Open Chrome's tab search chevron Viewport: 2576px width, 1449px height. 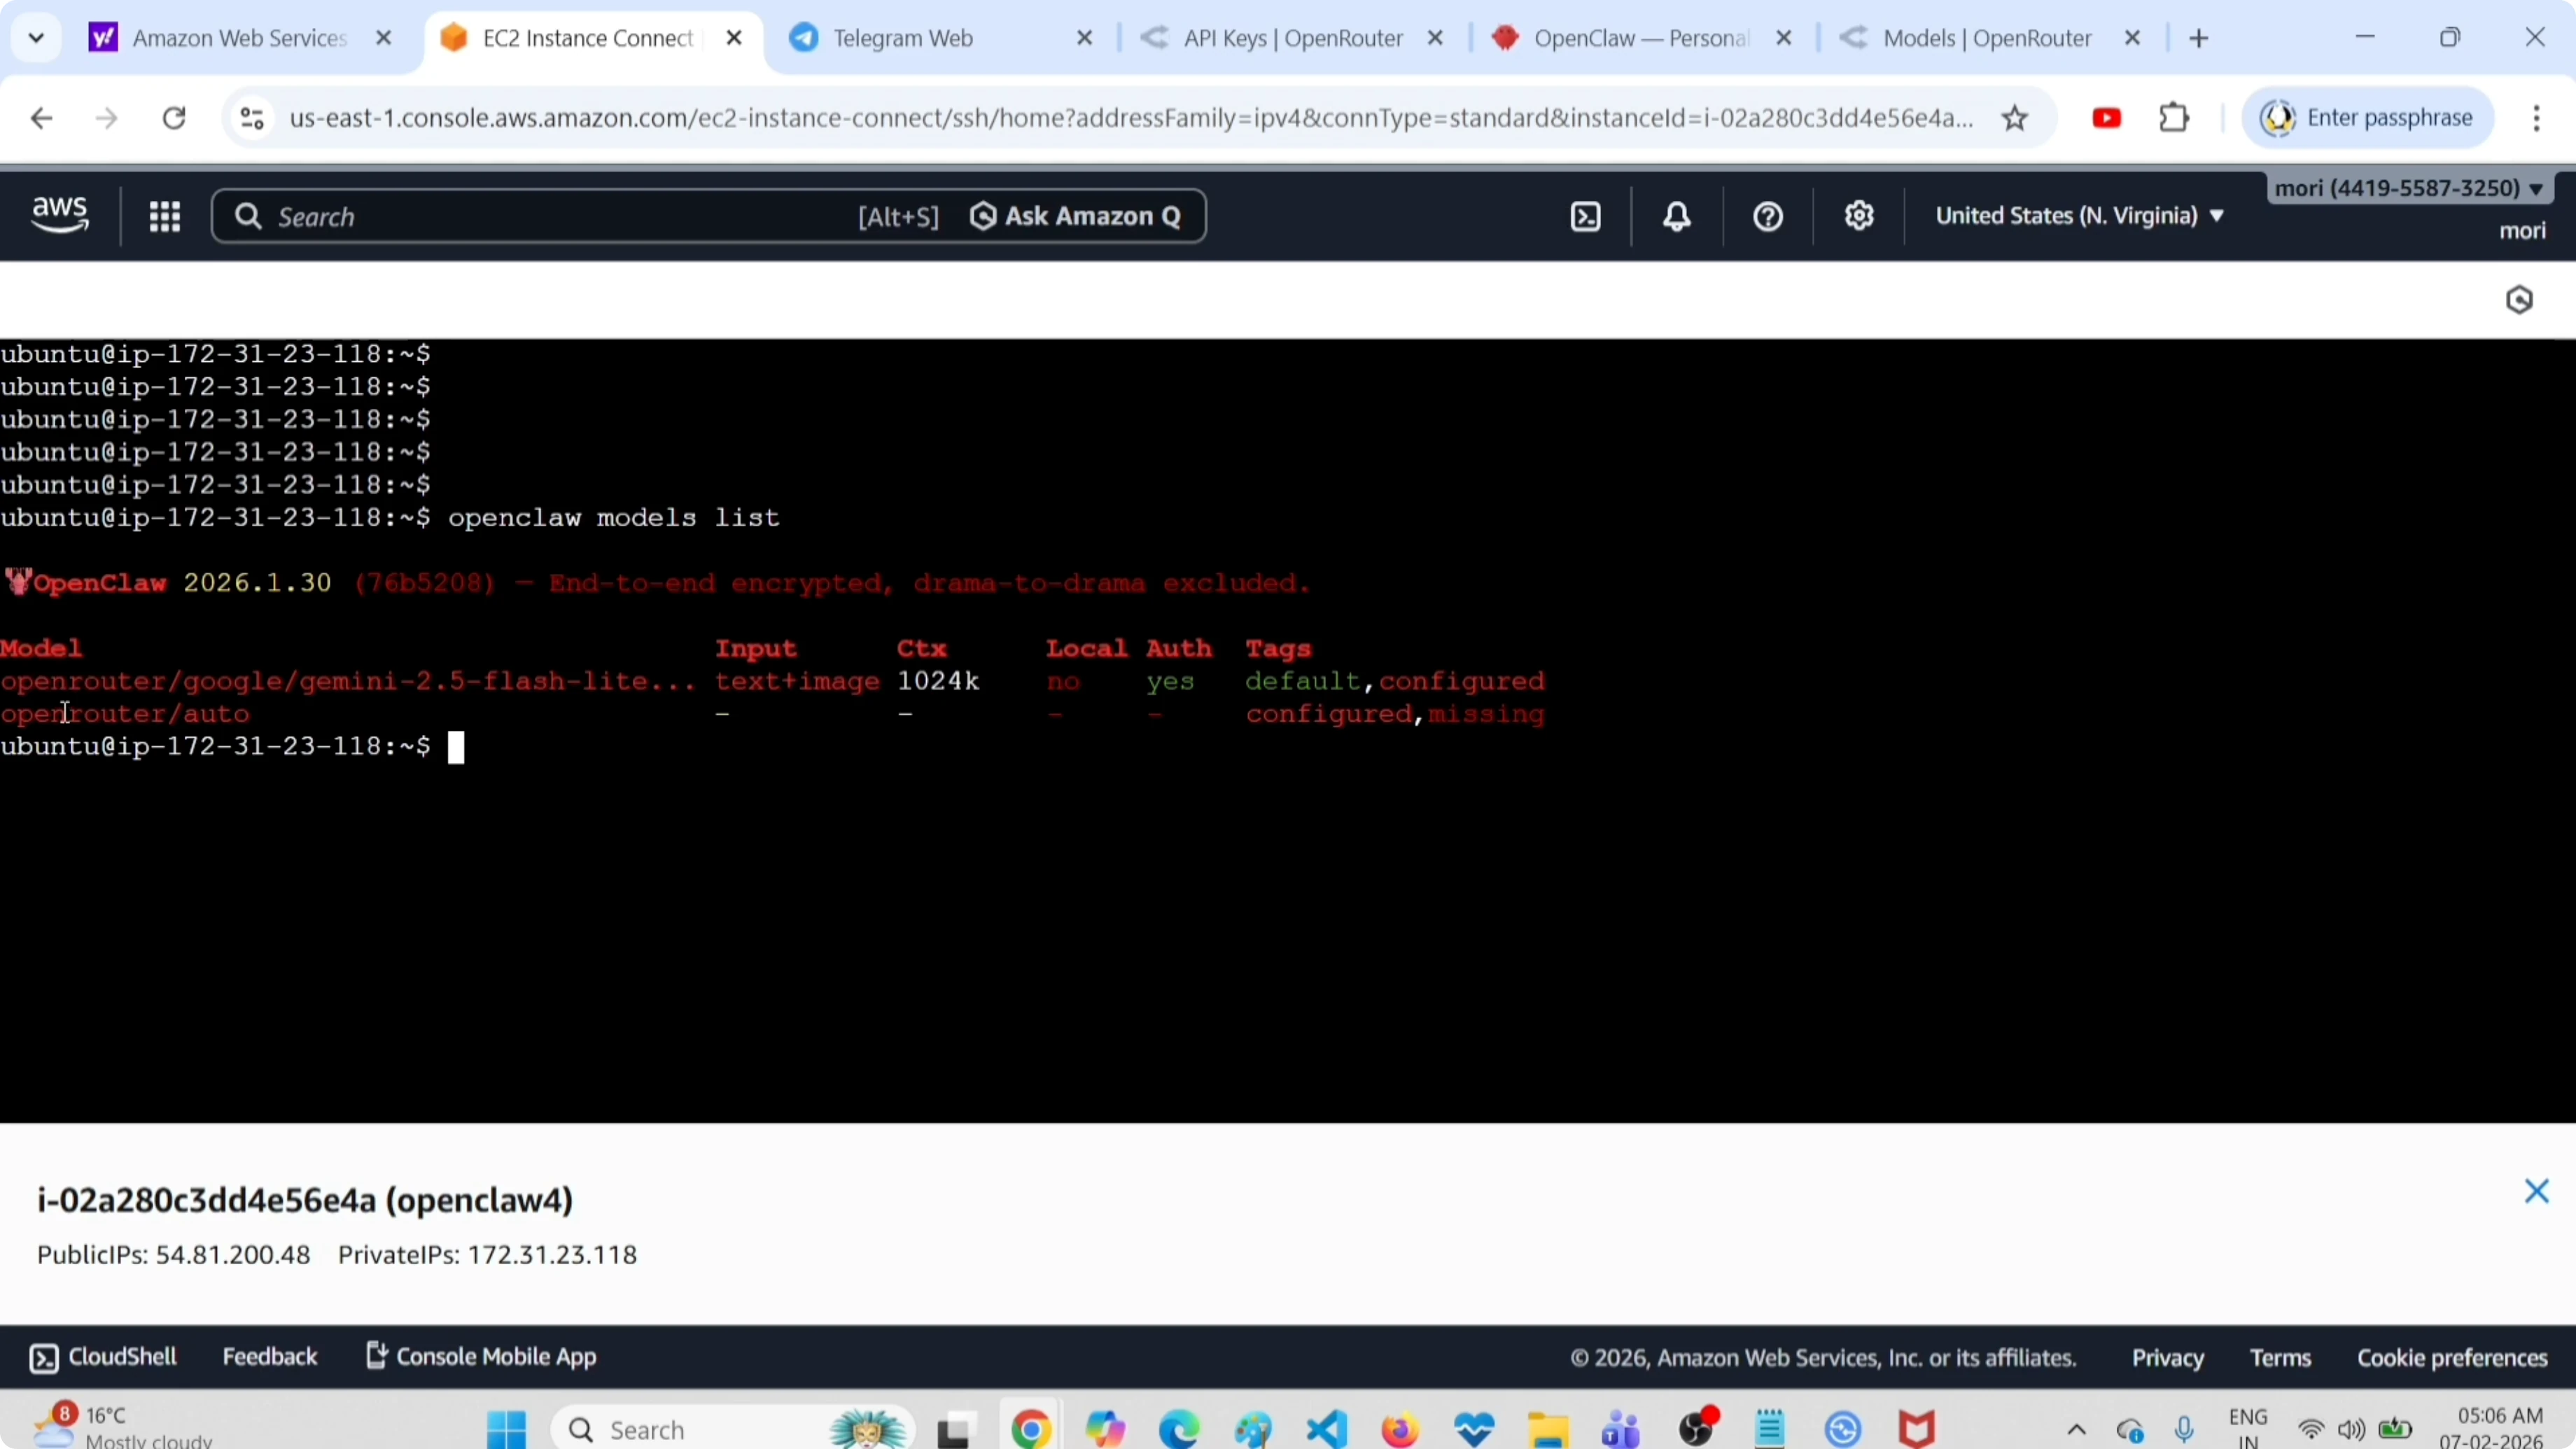tap(36, 37)
